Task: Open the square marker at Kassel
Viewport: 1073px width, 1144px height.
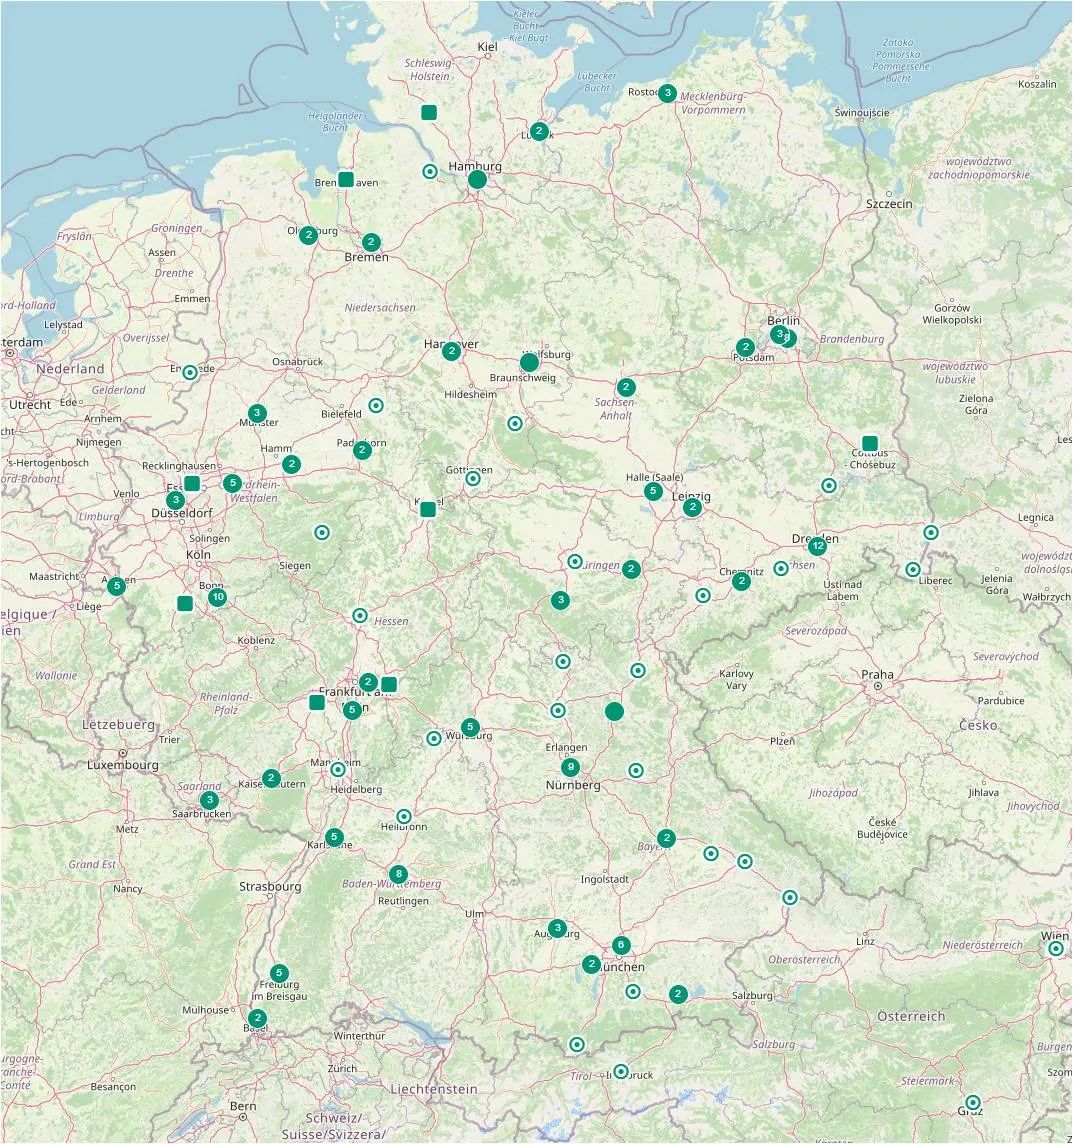Action: [428, 509]
